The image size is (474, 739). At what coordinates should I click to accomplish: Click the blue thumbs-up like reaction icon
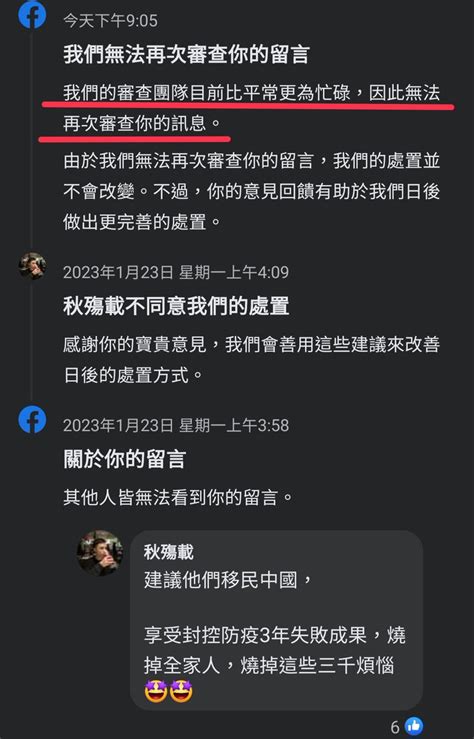(414, 726)
